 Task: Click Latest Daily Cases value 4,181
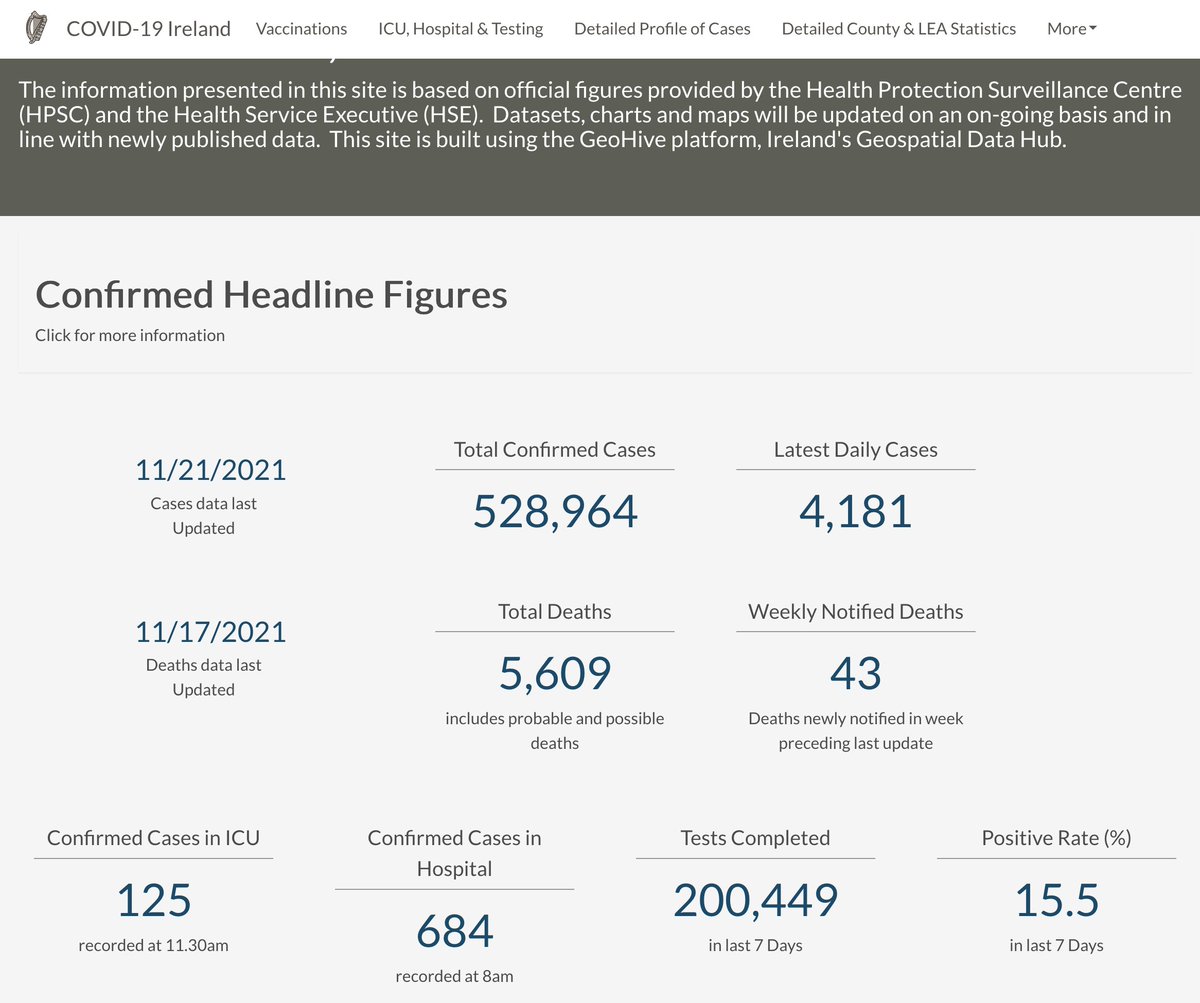pyautogui.click(x=856, y=511)
